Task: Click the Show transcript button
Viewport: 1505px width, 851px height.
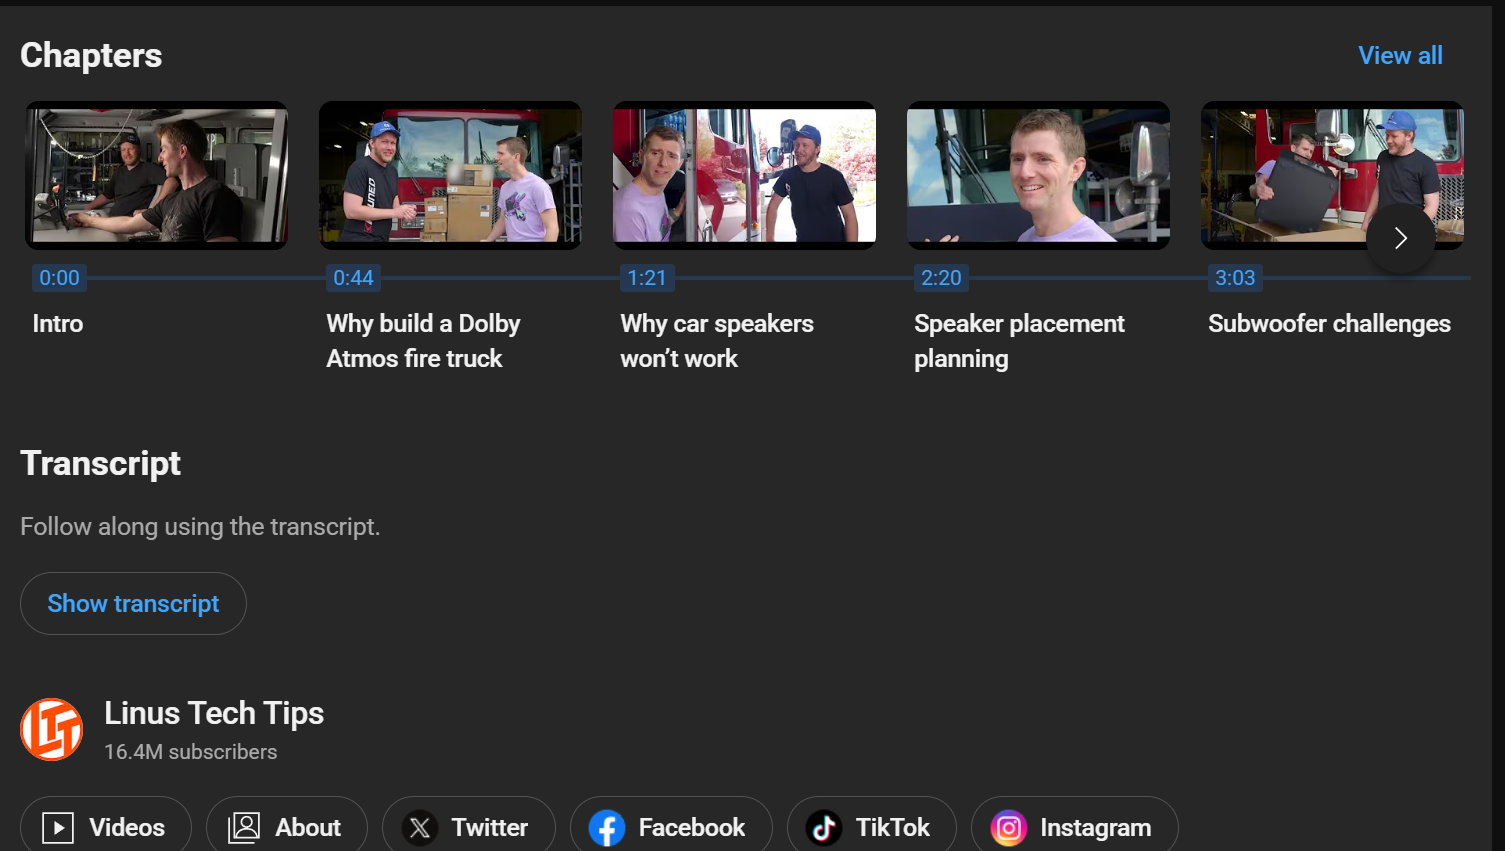Action: click(x=133, y=603)
